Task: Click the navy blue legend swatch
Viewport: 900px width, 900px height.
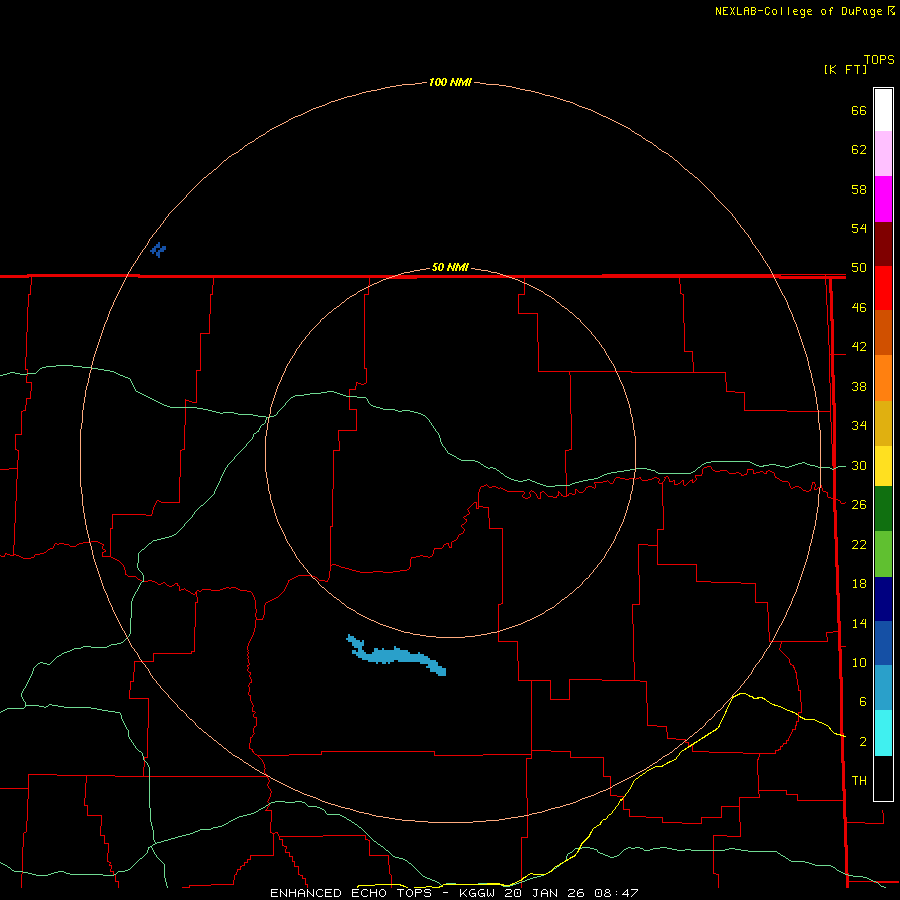Action: pos(883,599)
